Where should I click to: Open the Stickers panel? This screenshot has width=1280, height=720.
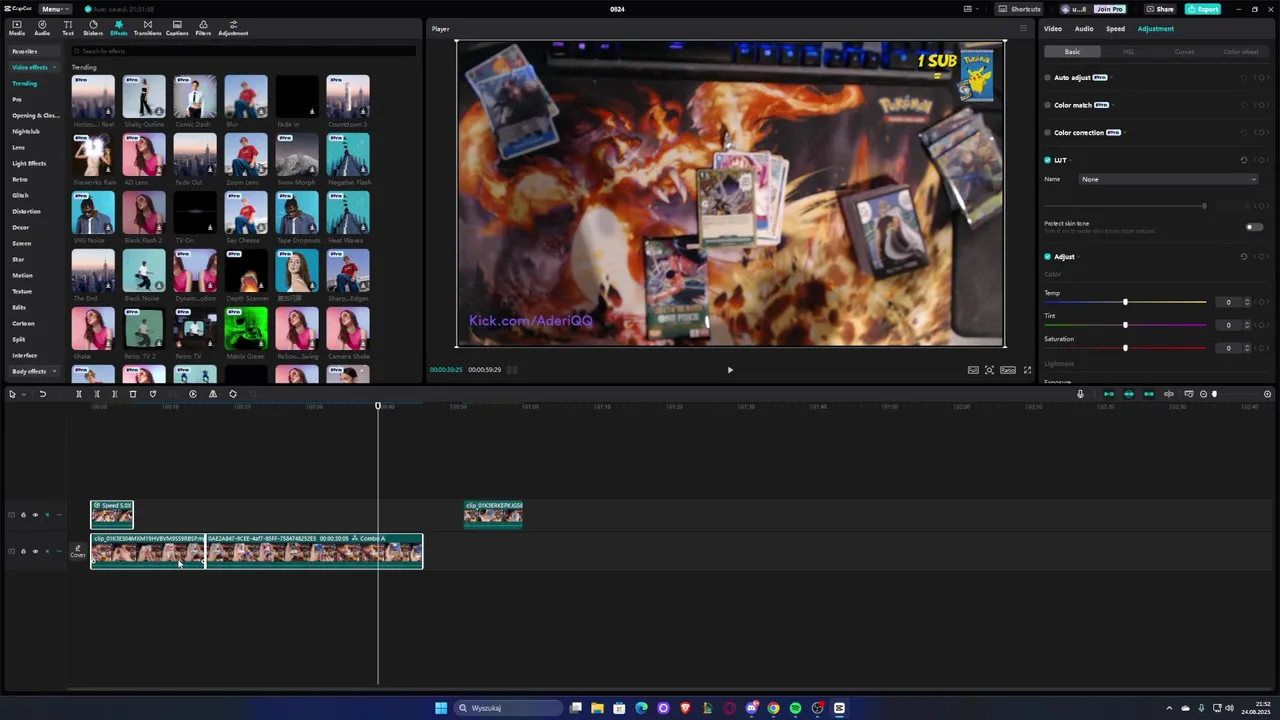[x=93, y=28]
